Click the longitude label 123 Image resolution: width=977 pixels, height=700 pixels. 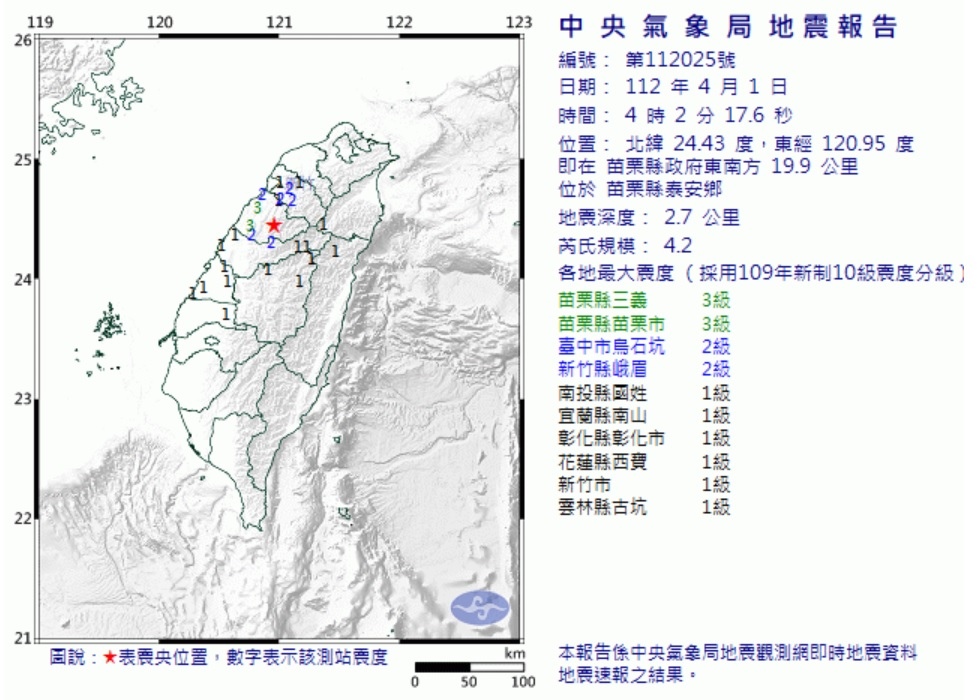519,23
